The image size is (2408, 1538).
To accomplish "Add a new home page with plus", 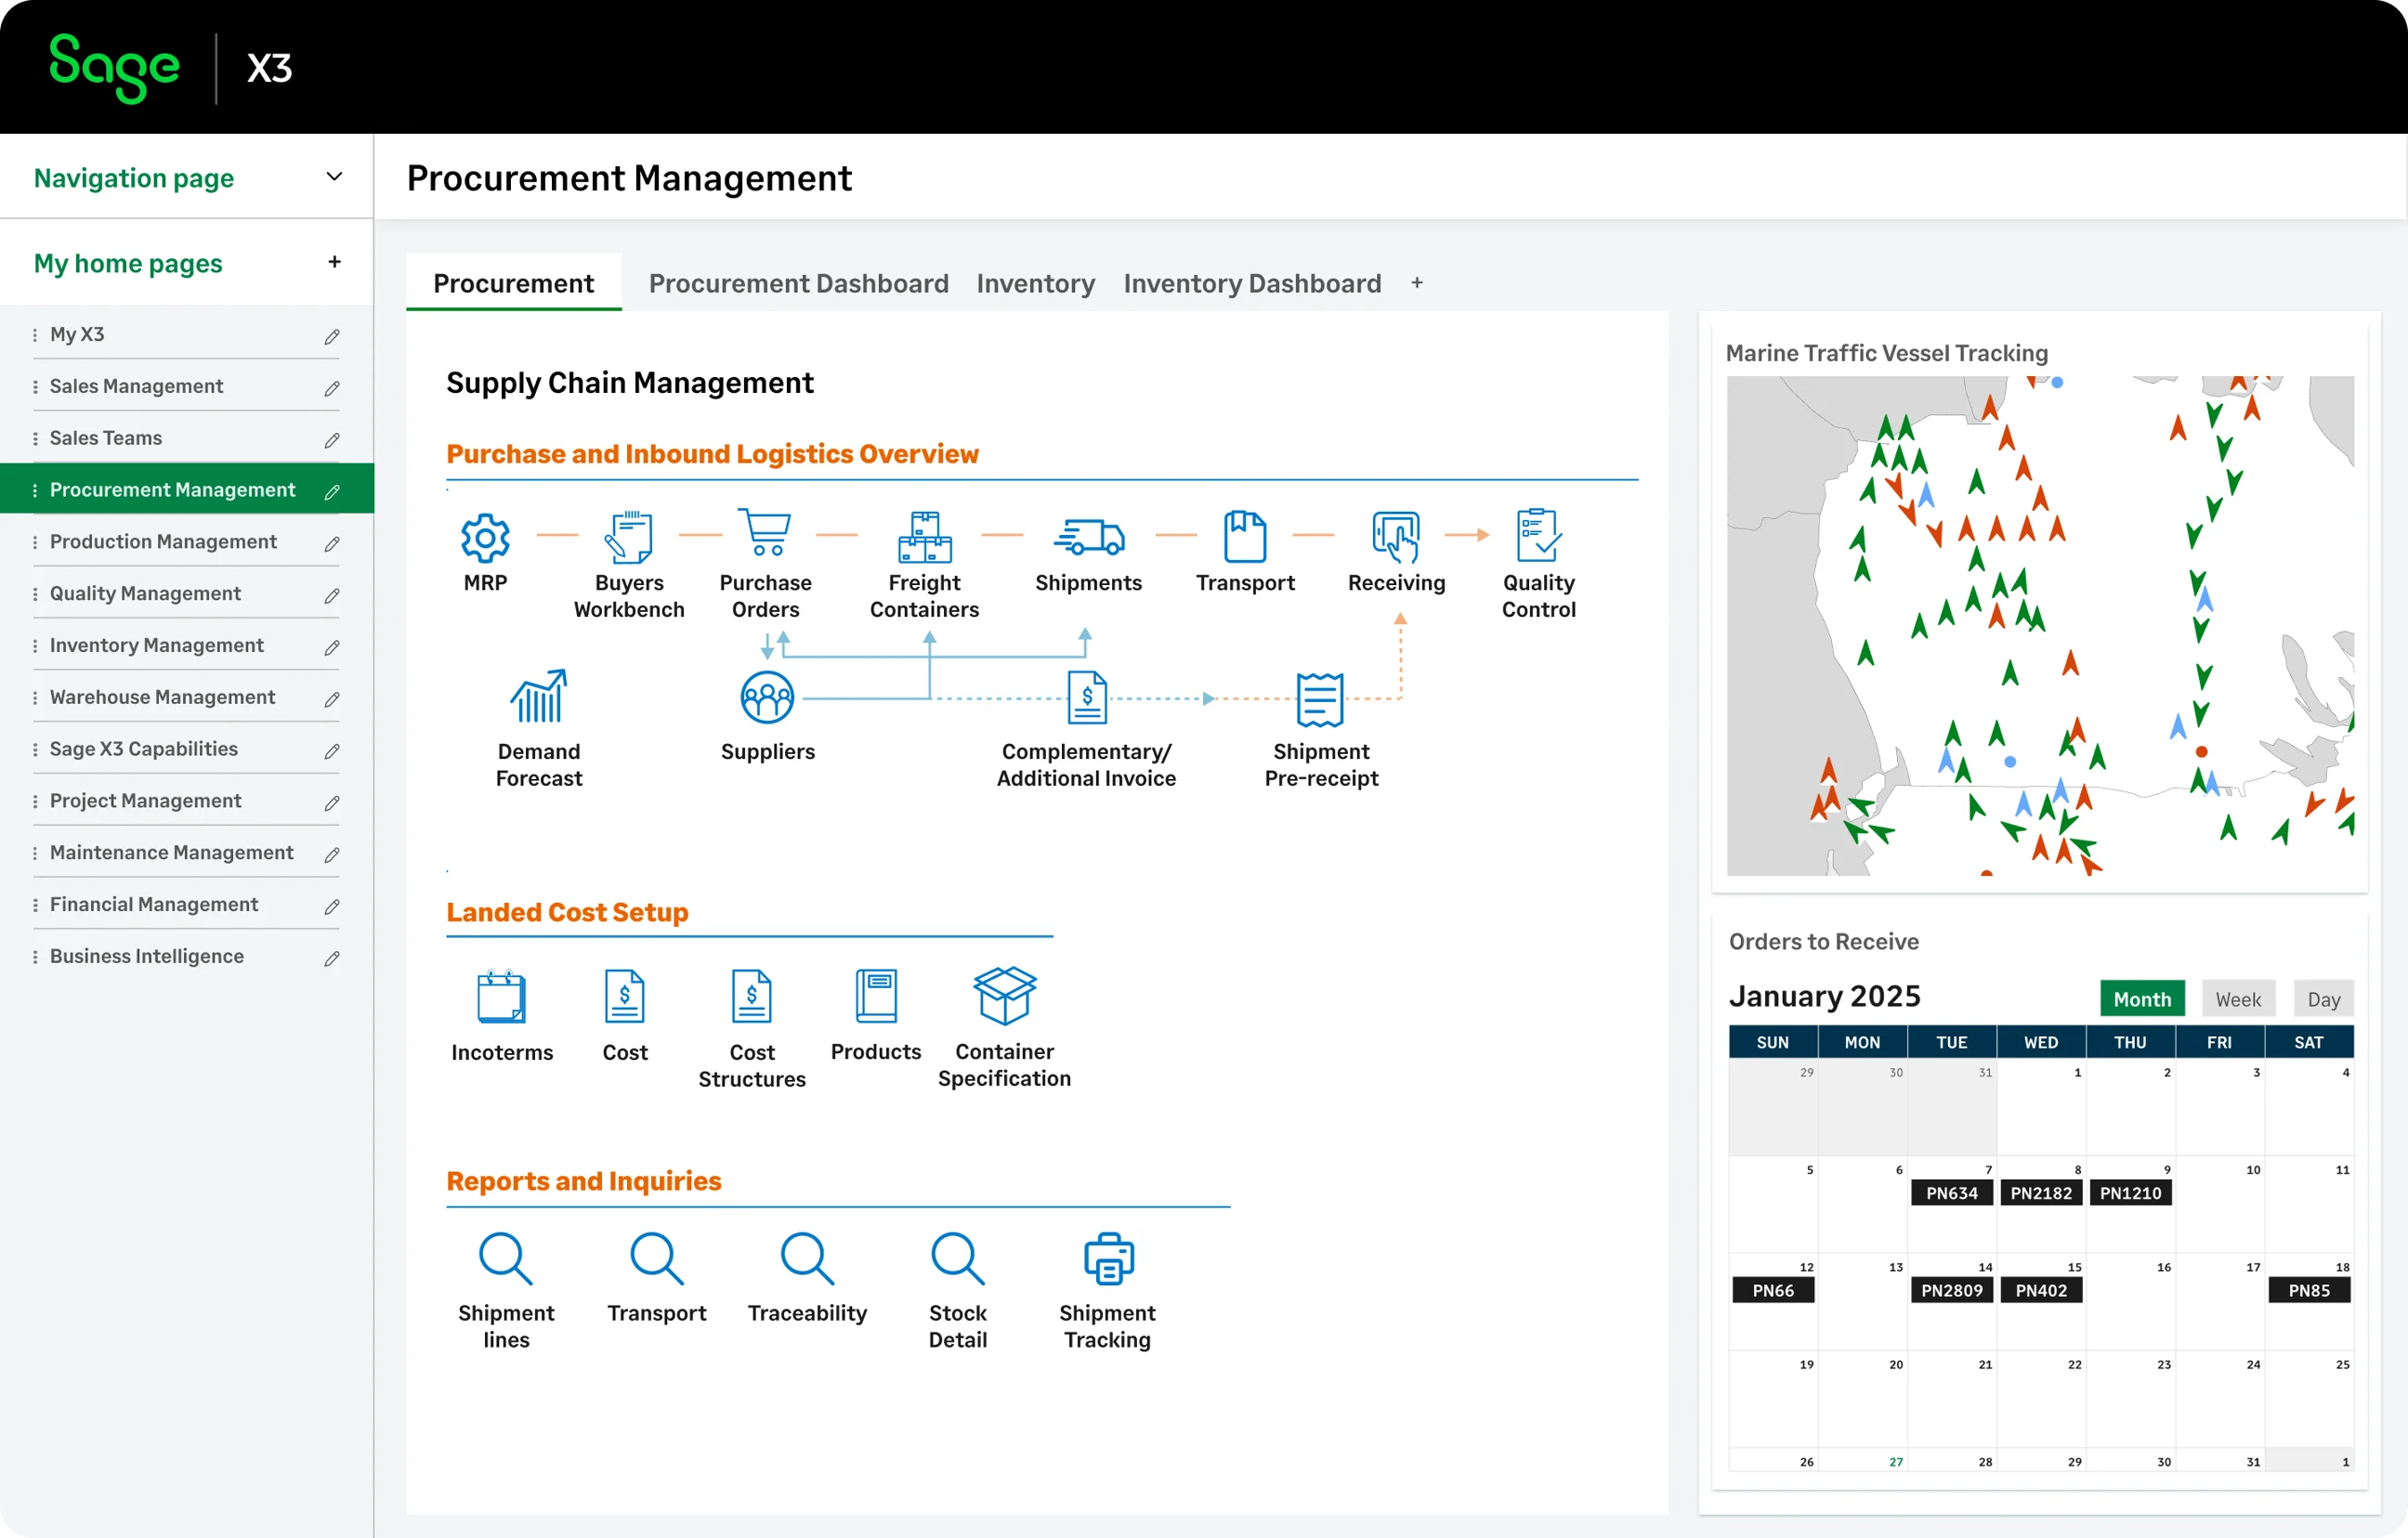I will tap(334, 262).
